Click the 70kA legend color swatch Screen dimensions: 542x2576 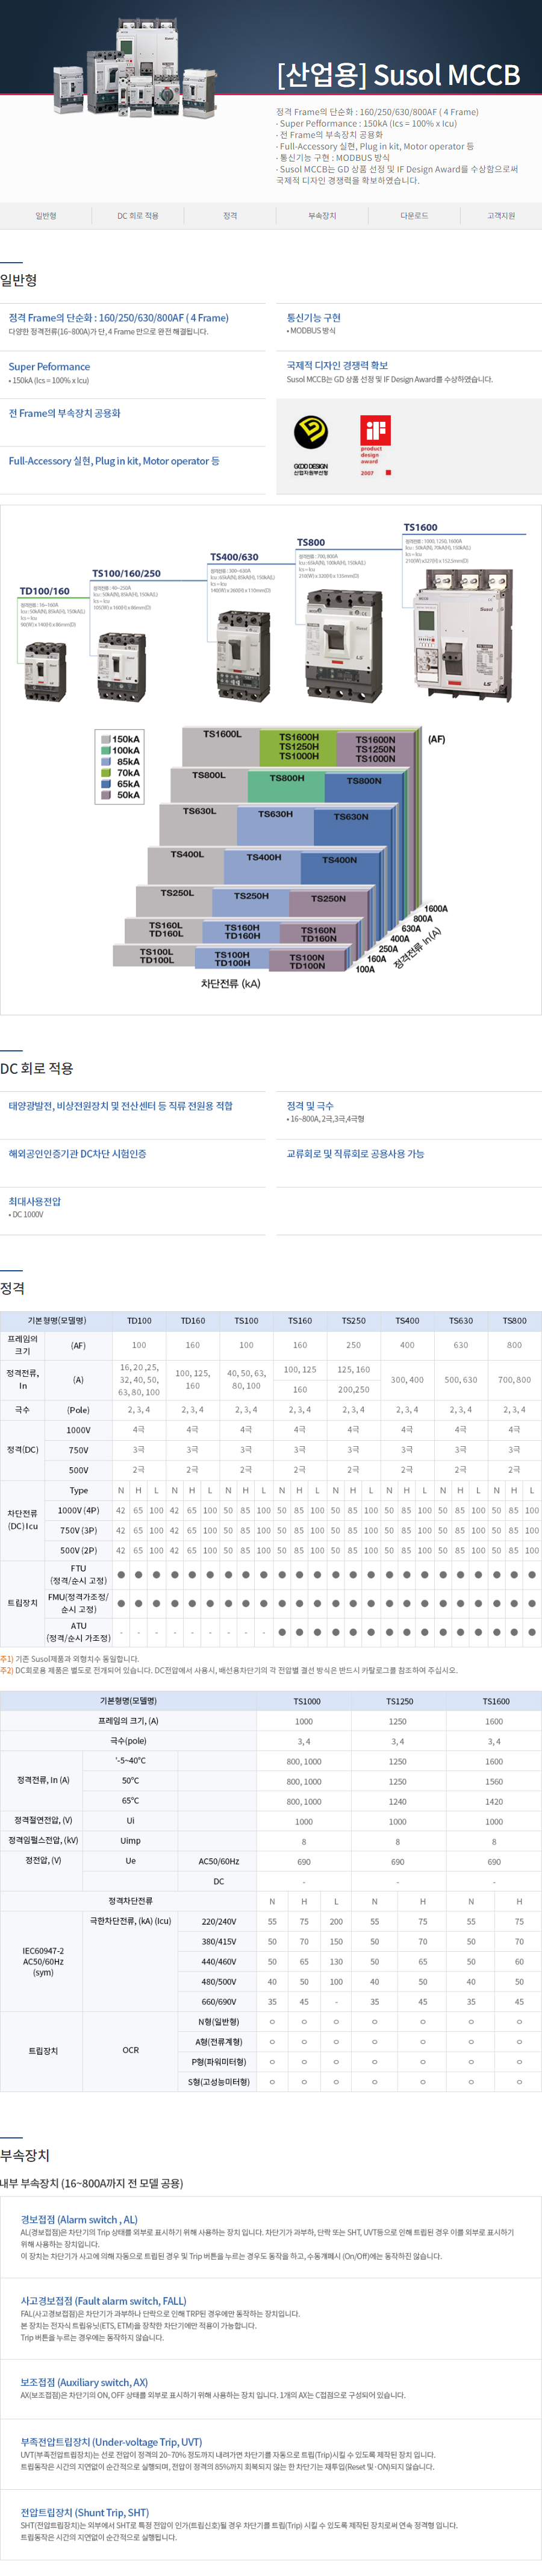click(105, 772)
